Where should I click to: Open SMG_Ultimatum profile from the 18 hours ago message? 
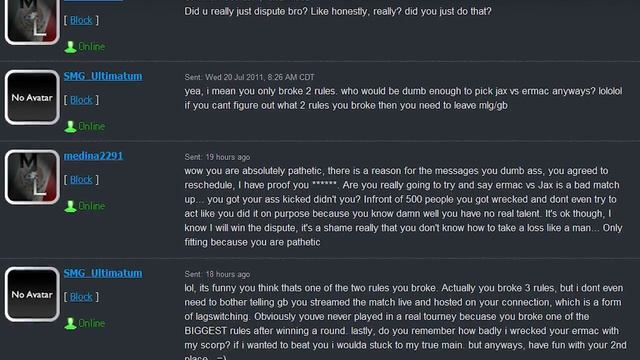pos(103,273)
